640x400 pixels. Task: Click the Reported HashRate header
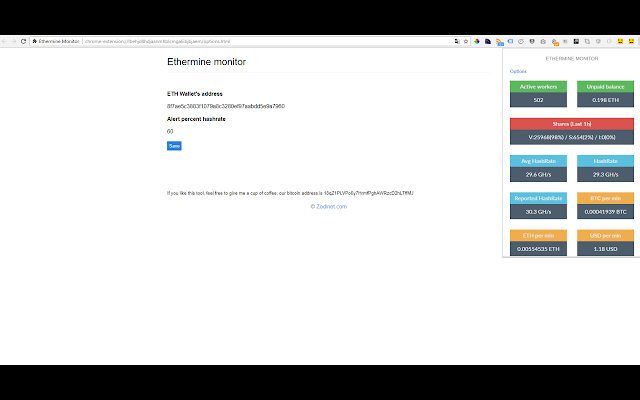pos(538,198)
